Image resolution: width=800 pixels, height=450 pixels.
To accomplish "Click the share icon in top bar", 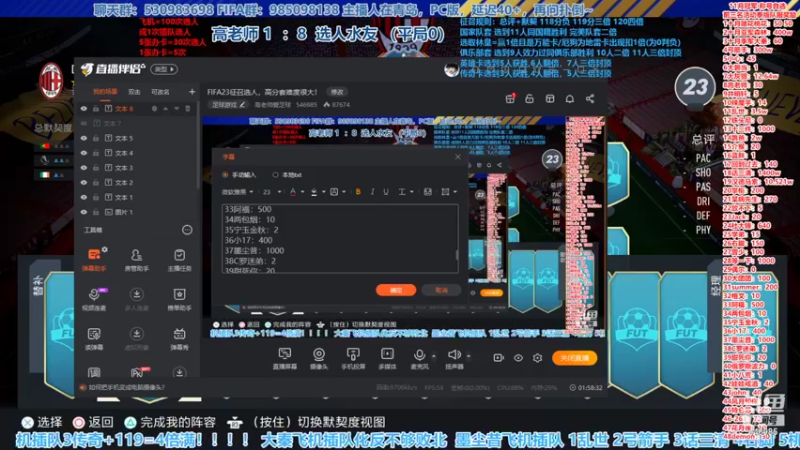I will (x=590, y=98).
